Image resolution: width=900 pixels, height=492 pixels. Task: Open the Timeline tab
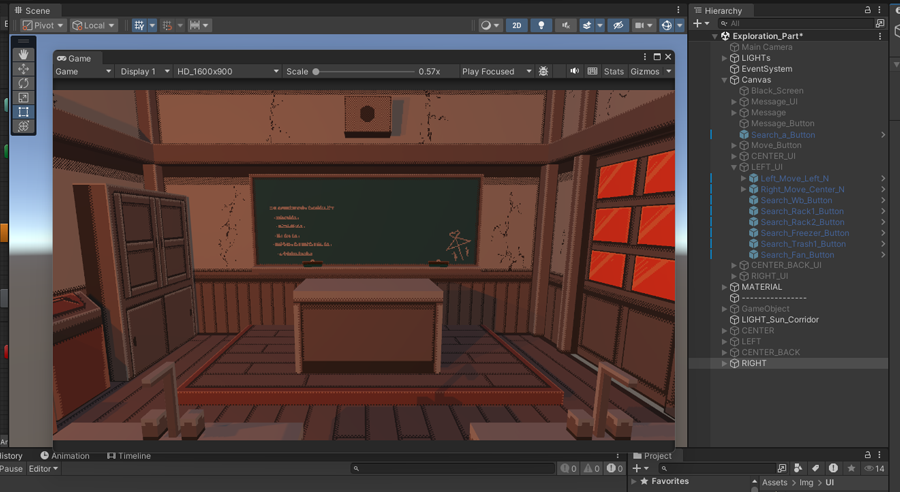coord(129,456)
